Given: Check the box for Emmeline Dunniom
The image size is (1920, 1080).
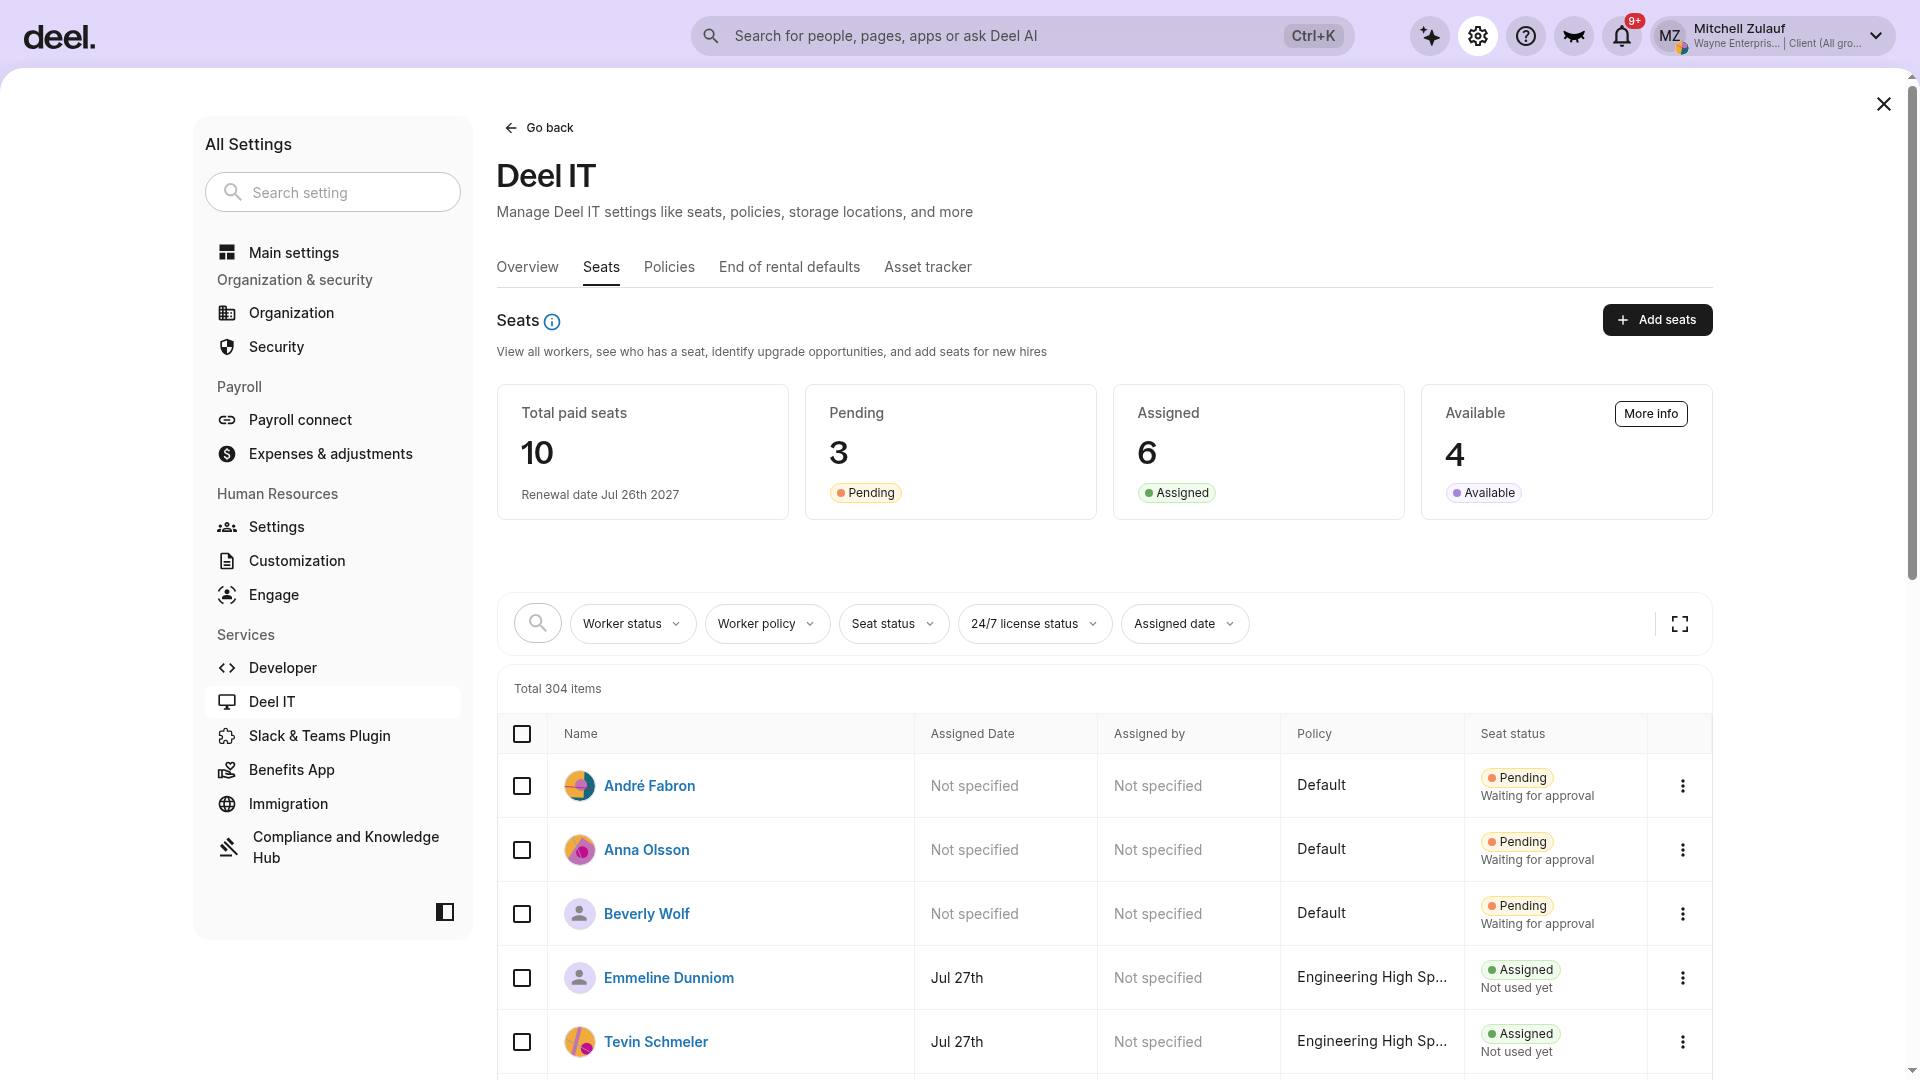Looking at the screenshot, I should tap(522, 978).
